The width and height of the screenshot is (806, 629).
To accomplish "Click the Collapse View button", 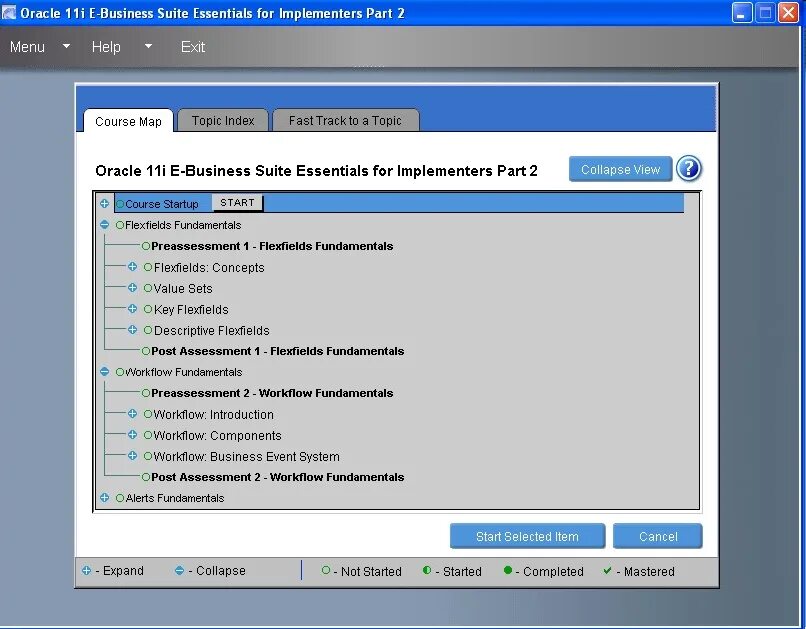I will coord(620,169).
